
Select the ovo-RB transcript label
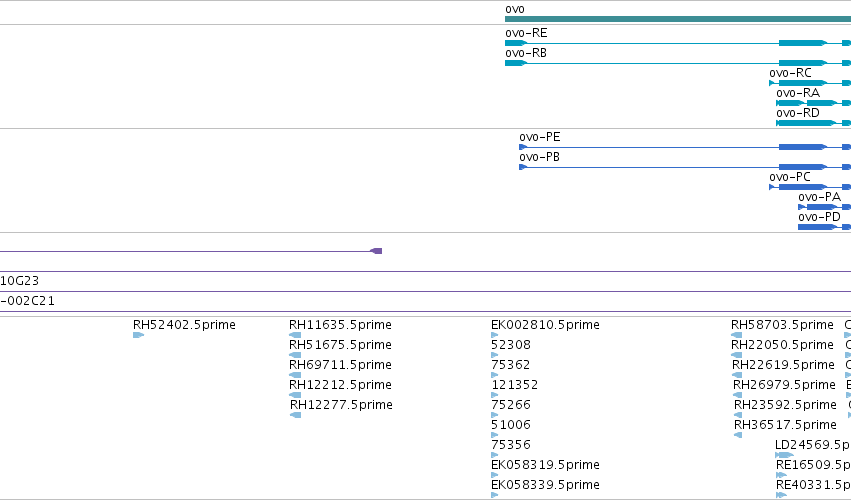[x=526, y=53]
